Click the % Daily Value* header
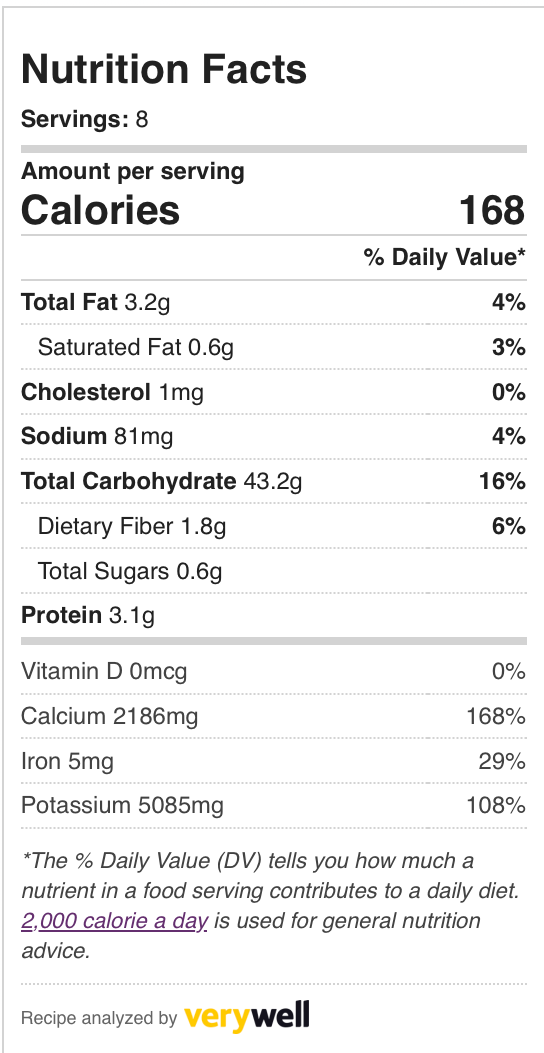Viewport: 544px width, 1053px height. (x=445, y=257)
